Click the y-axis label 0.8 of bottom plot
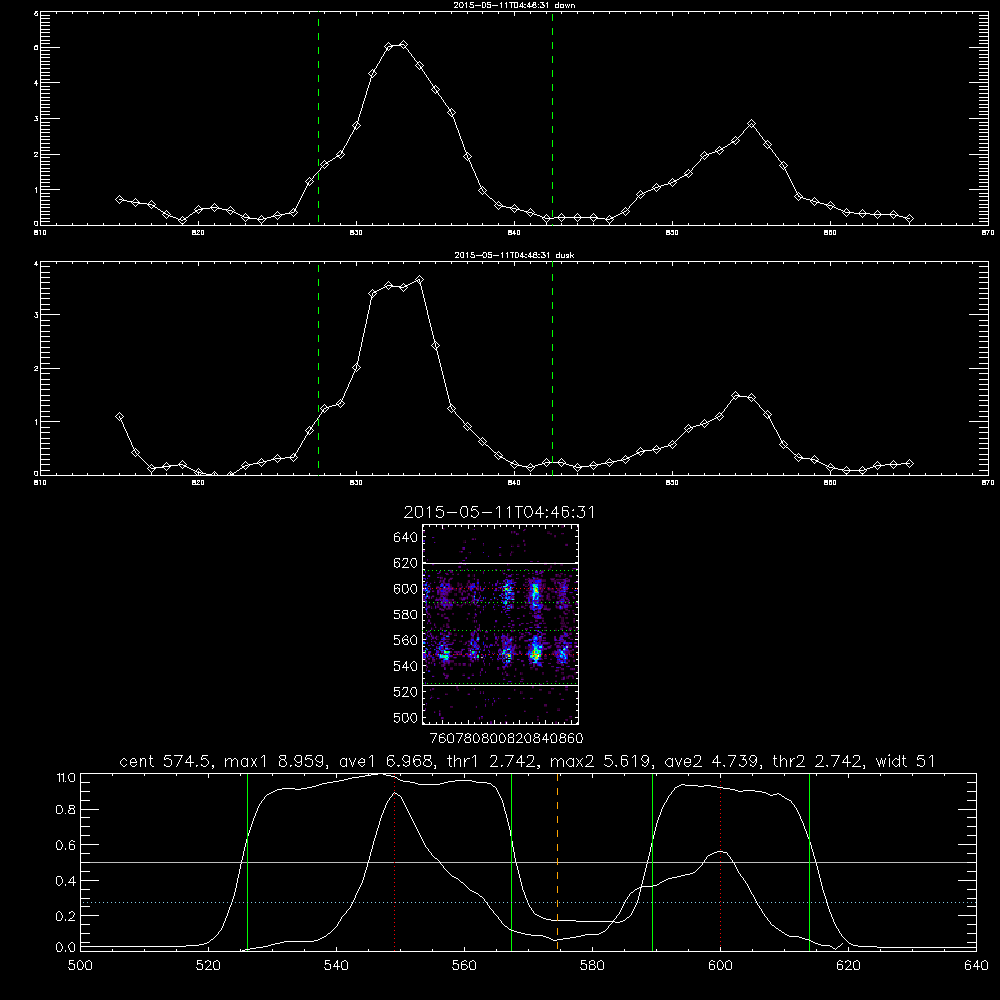 coord(66,809)
